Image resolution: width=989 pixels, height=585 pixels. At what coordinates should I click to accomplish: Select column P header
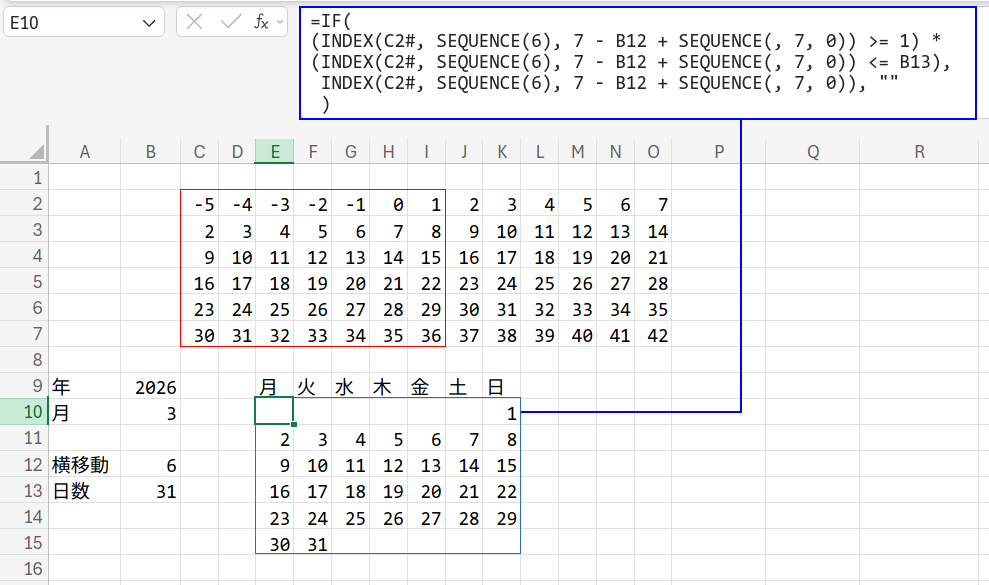point(719,151)
